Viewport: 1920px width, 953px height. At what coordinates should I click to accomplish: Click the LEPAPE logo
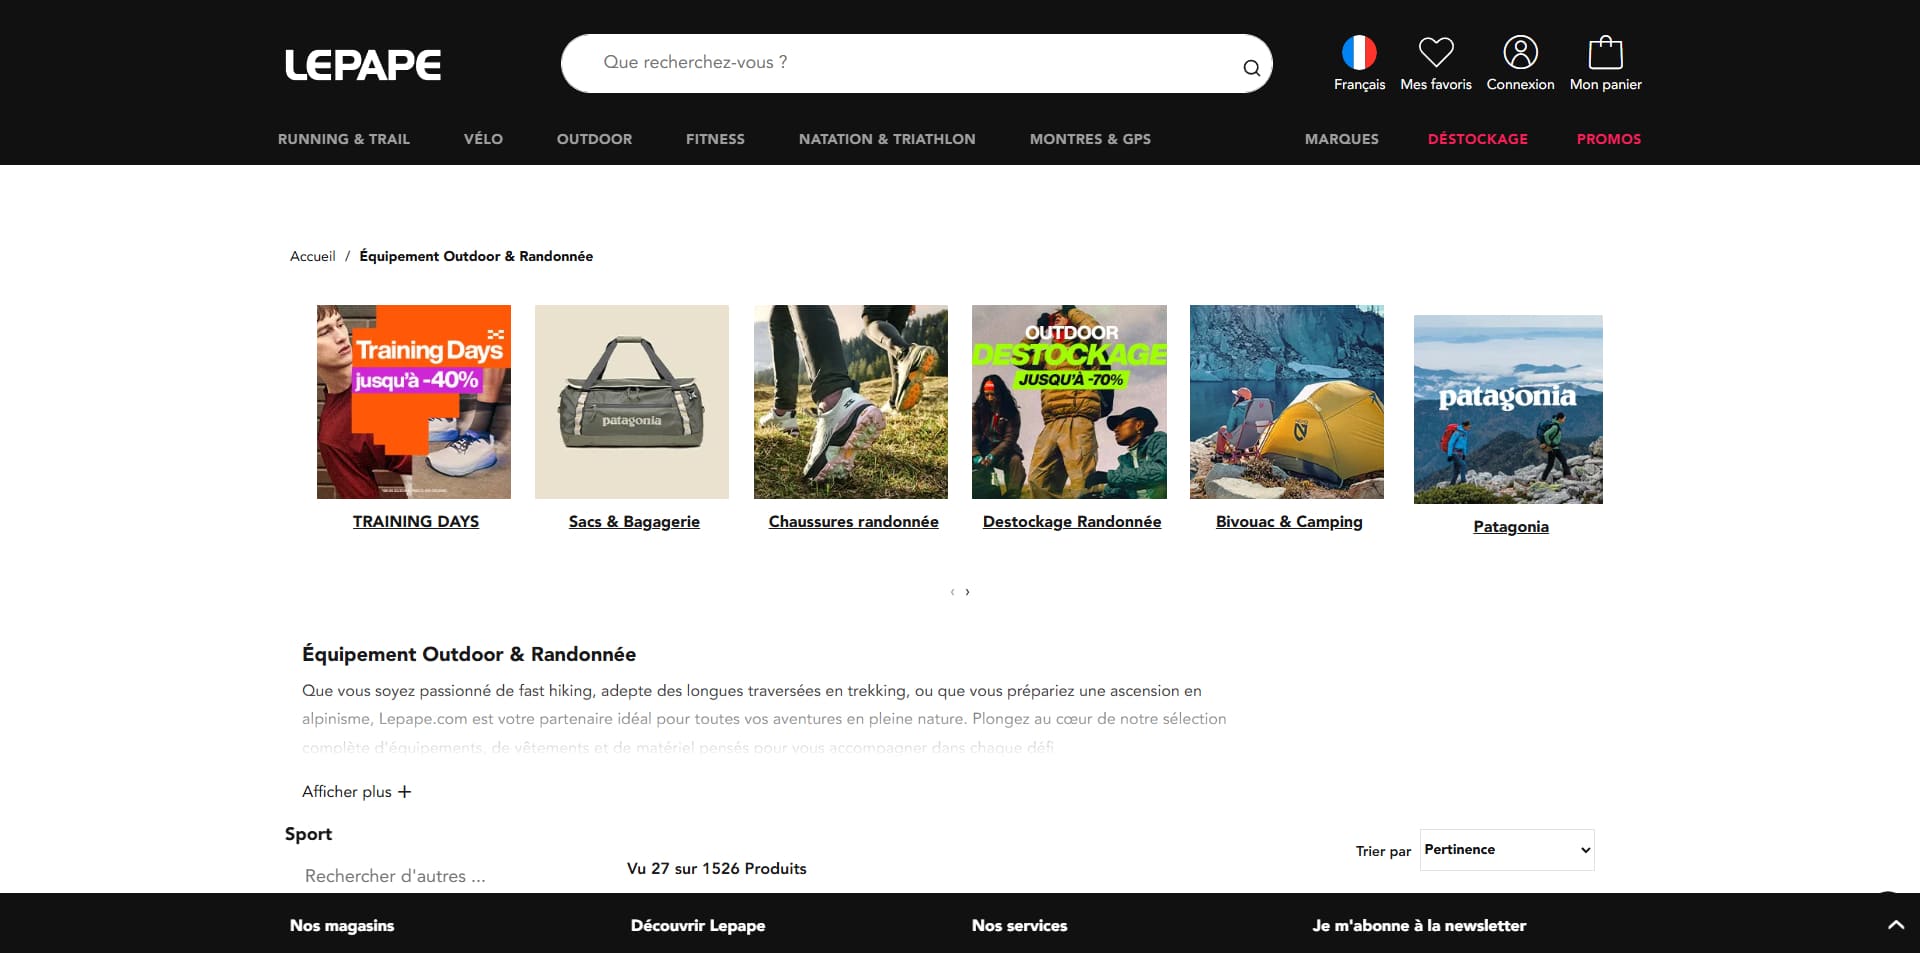coord(363,65)
